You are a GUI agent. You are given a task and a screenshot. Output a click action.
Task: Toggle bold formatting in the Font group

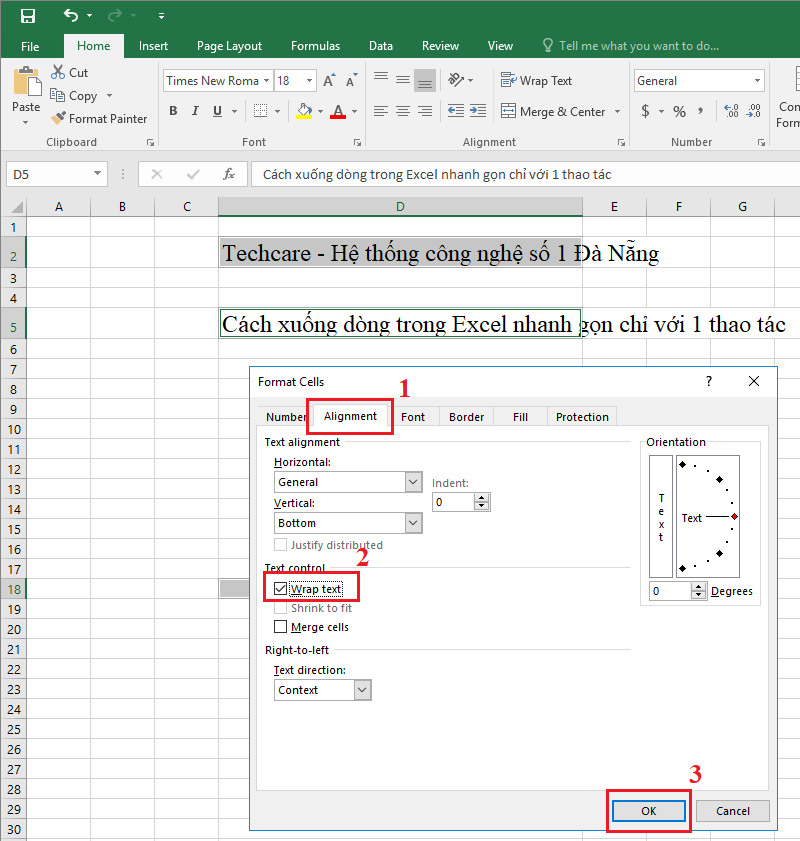(x=172, y=111)
